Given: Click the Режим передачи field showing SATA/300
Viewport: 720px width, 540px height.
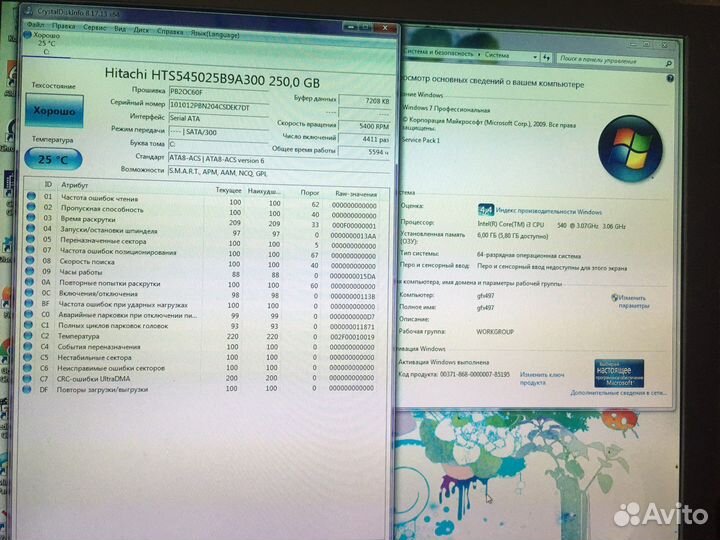Looking at the screenshot, I should point(218,132).
